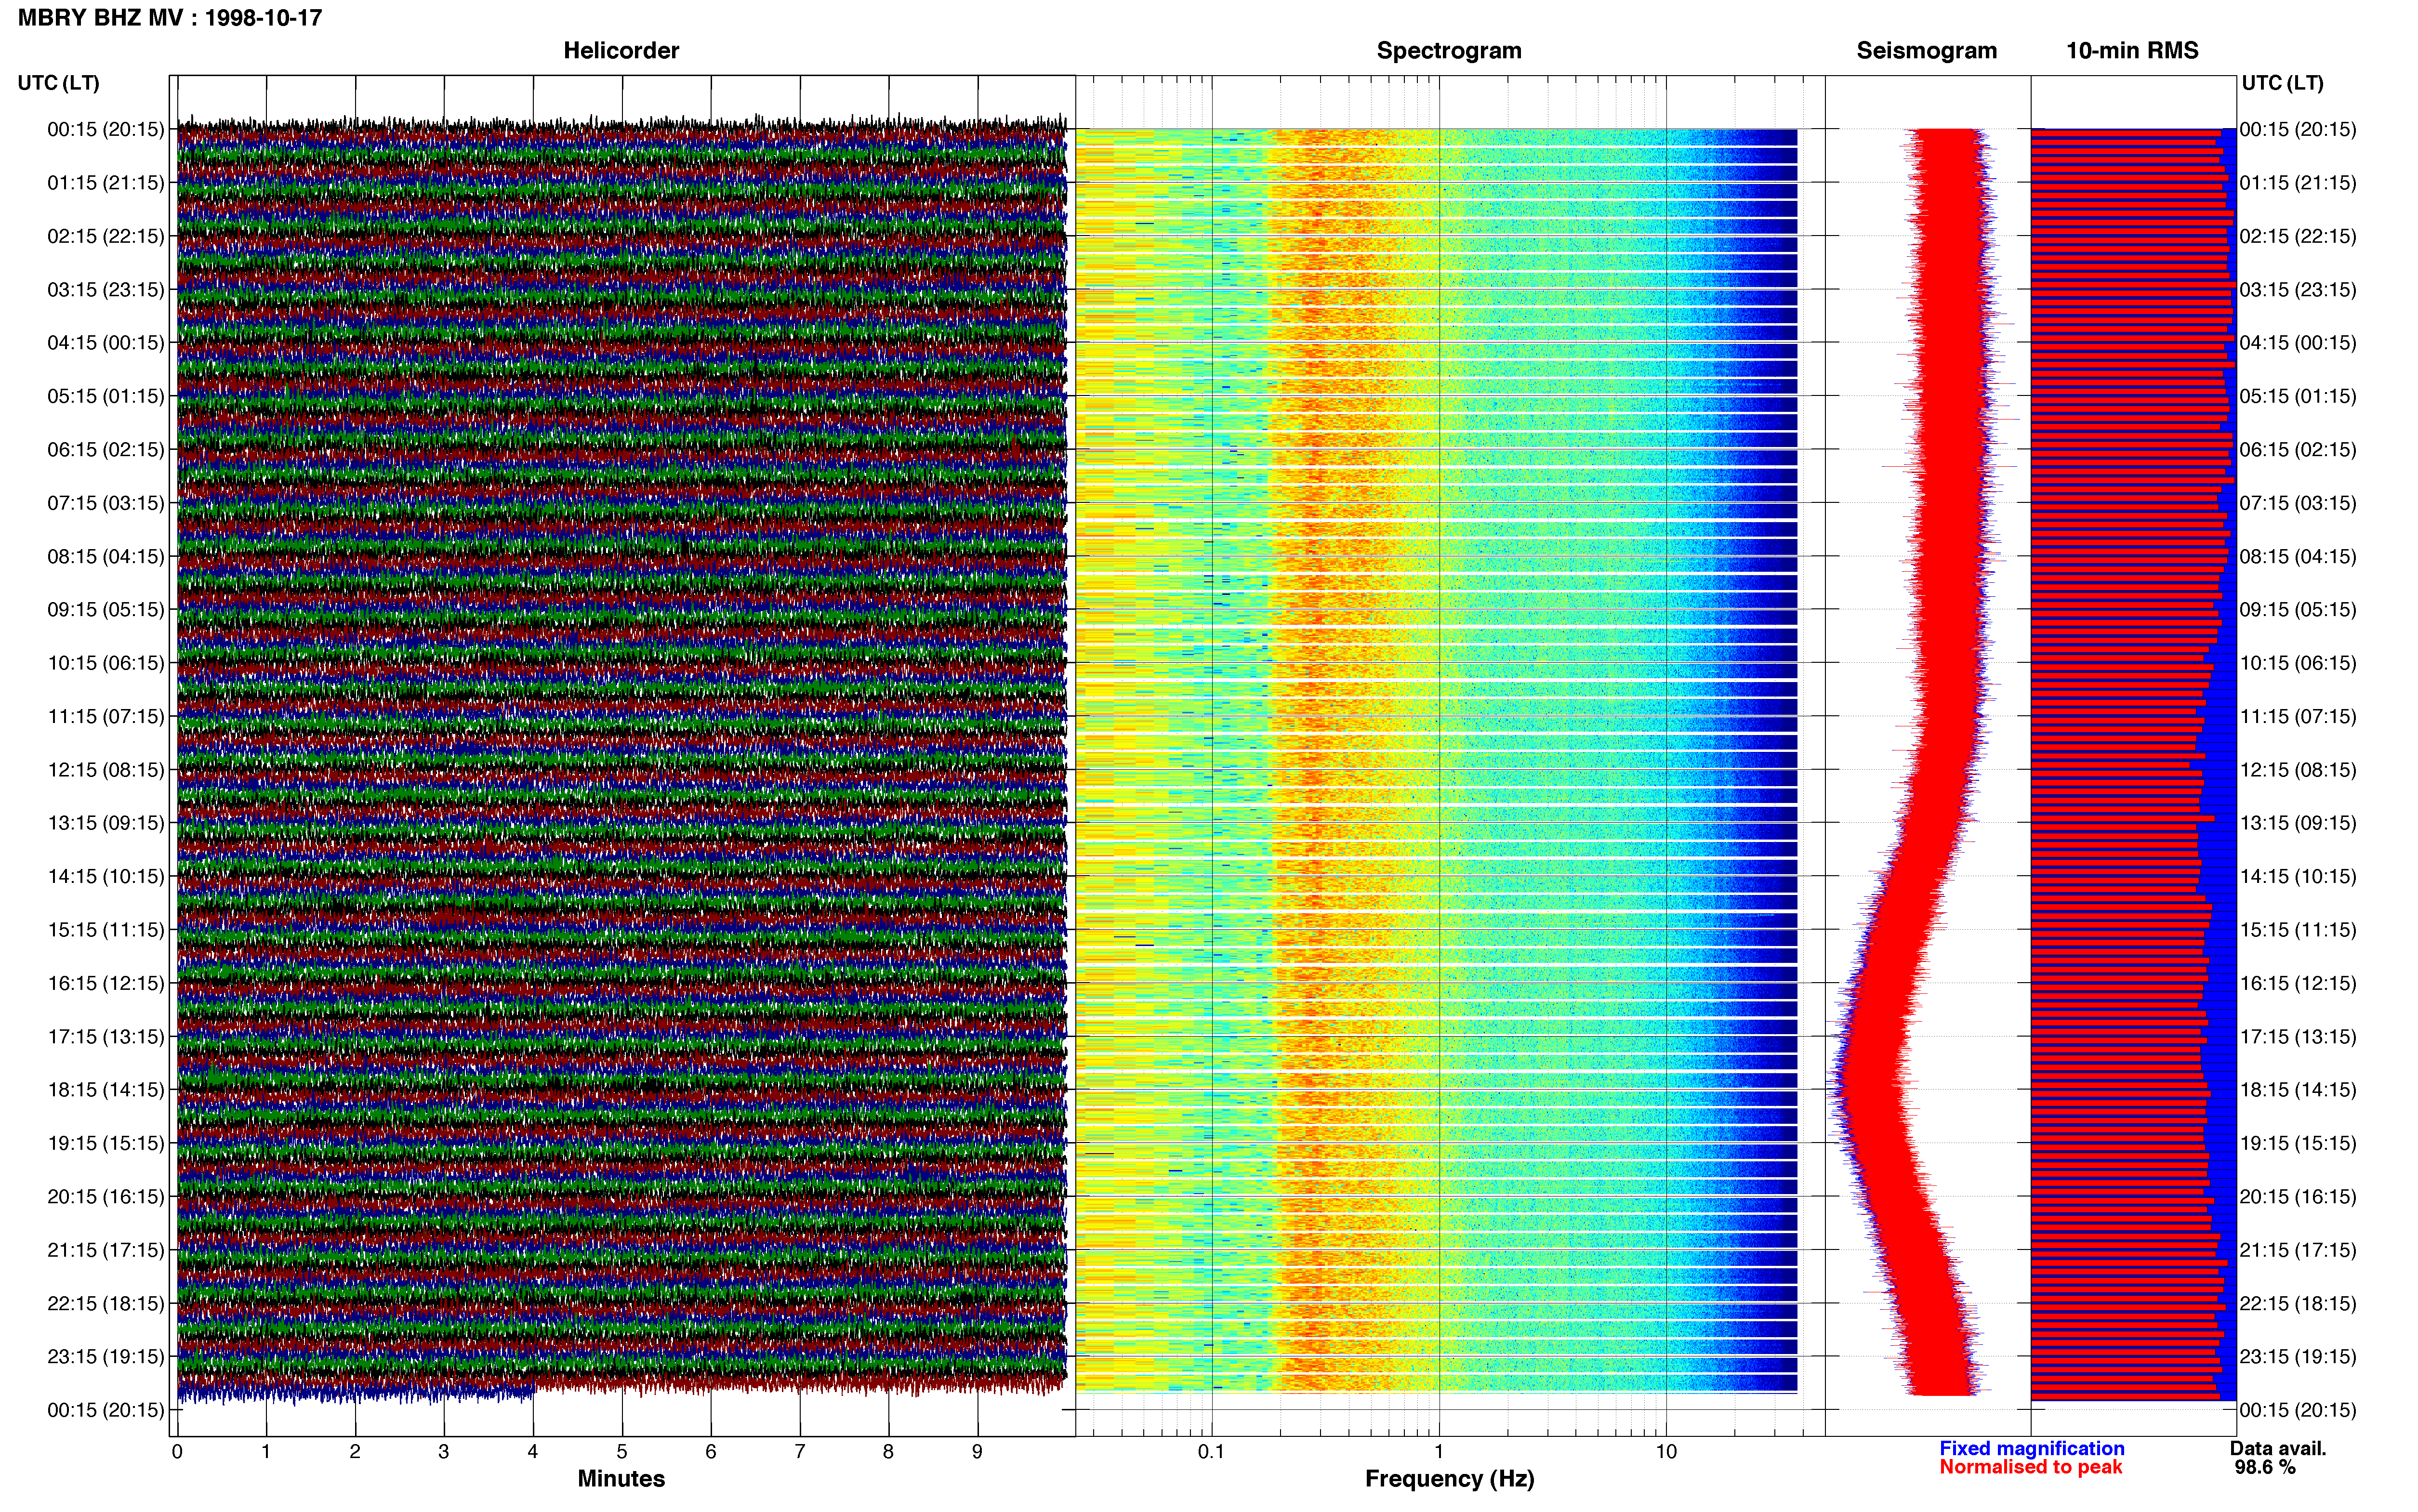Click right-side time label '18:15 (14:15)'
2418x1512 pixels.
coord(2298,1090)
